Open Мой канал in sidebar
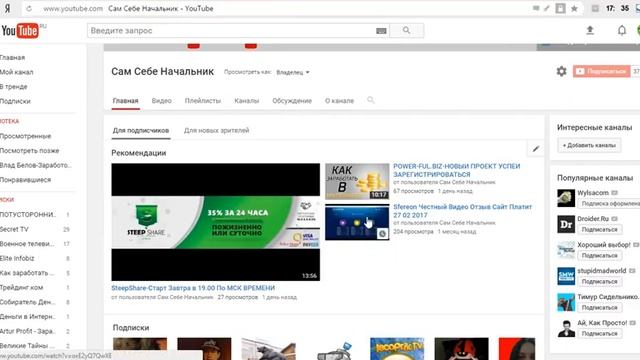This screenshot has width=640, height=360. click(x=17, y=72)
